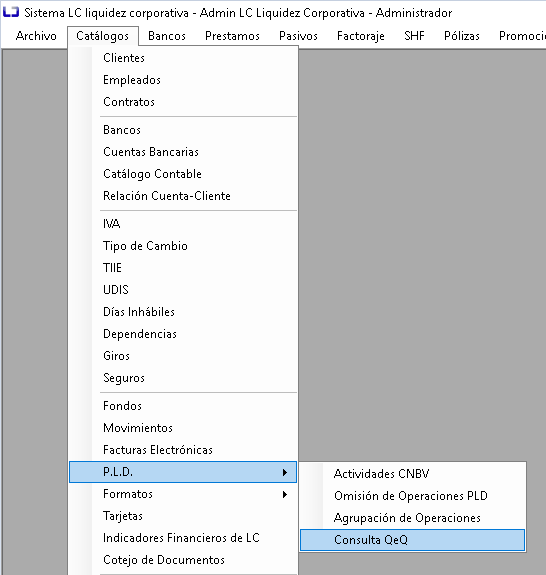
Task: Open the Prestamos menu
Action: tap(232, 36)
